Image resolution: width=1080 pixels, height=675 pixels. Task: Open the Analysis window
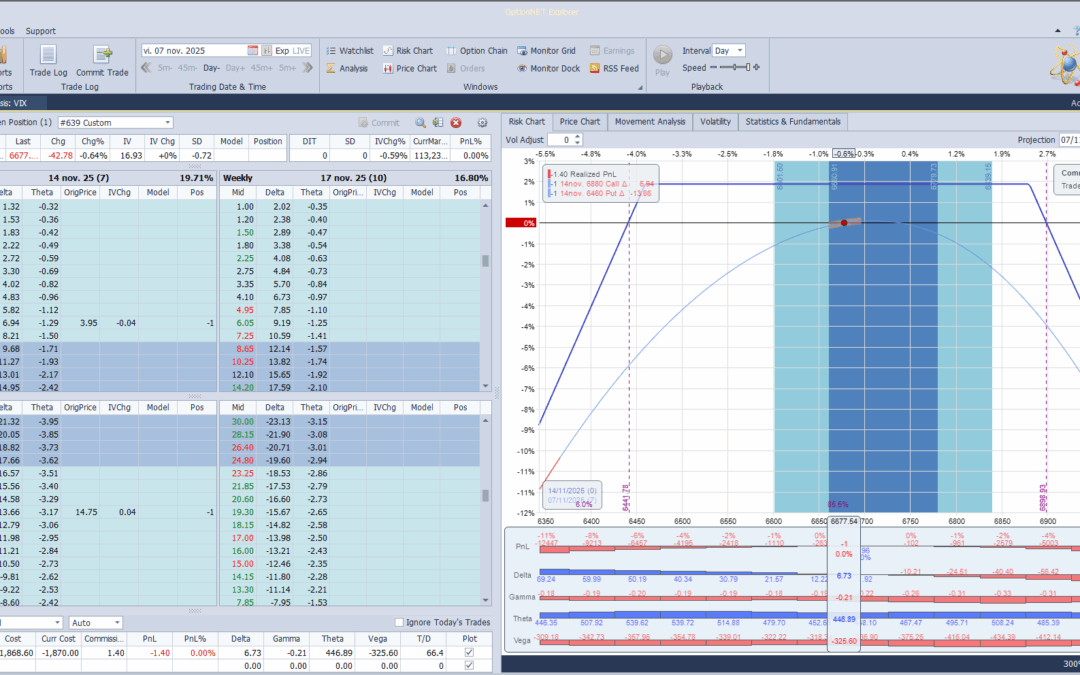(x=347, y=68)
